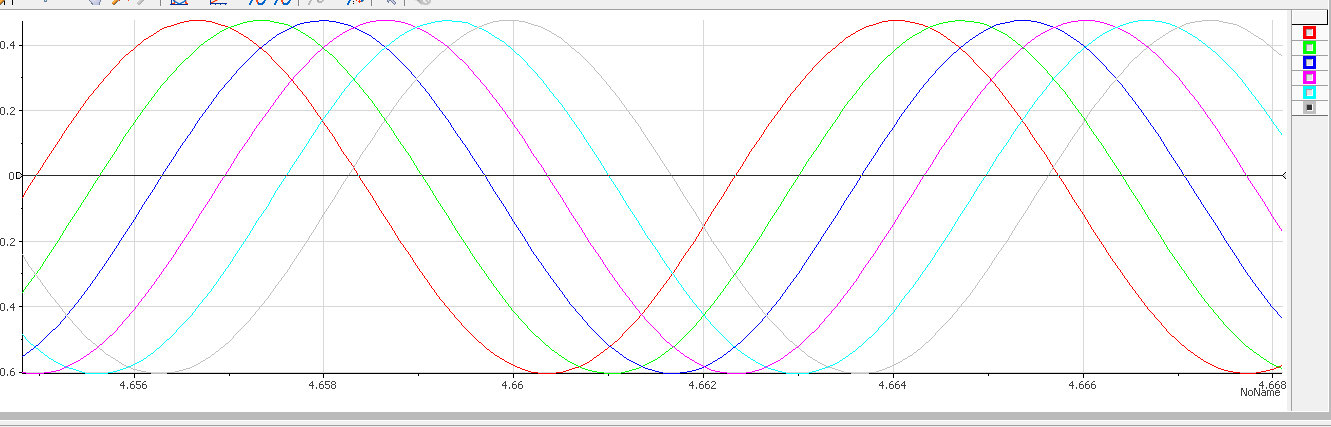Toggle the blue trace legend checkbox
The width and height of the screenshot is (1331, 427).
point(1309,63)
